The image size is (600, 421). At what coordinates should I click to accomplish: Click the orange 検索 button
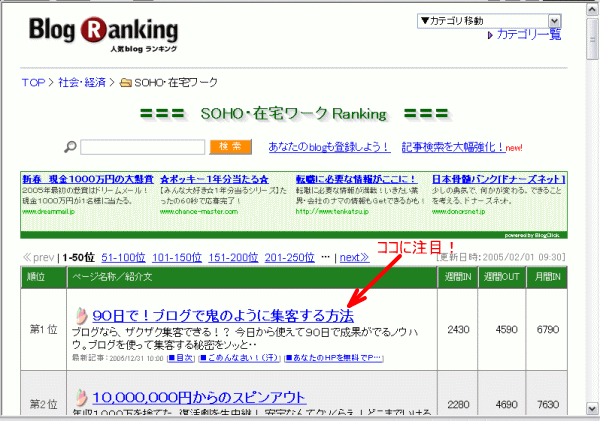pyautogui.click(x=230, y=147)
